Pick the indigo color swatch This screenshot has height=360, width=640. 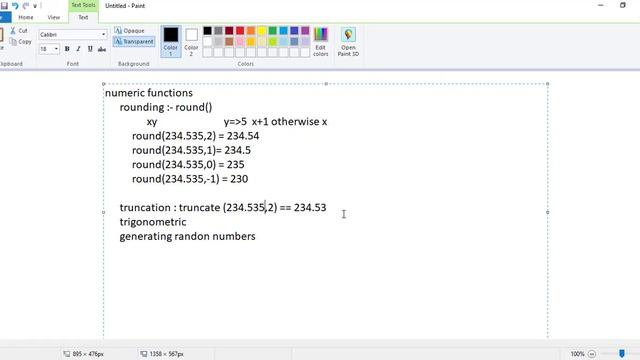click(x=294, y=31)
